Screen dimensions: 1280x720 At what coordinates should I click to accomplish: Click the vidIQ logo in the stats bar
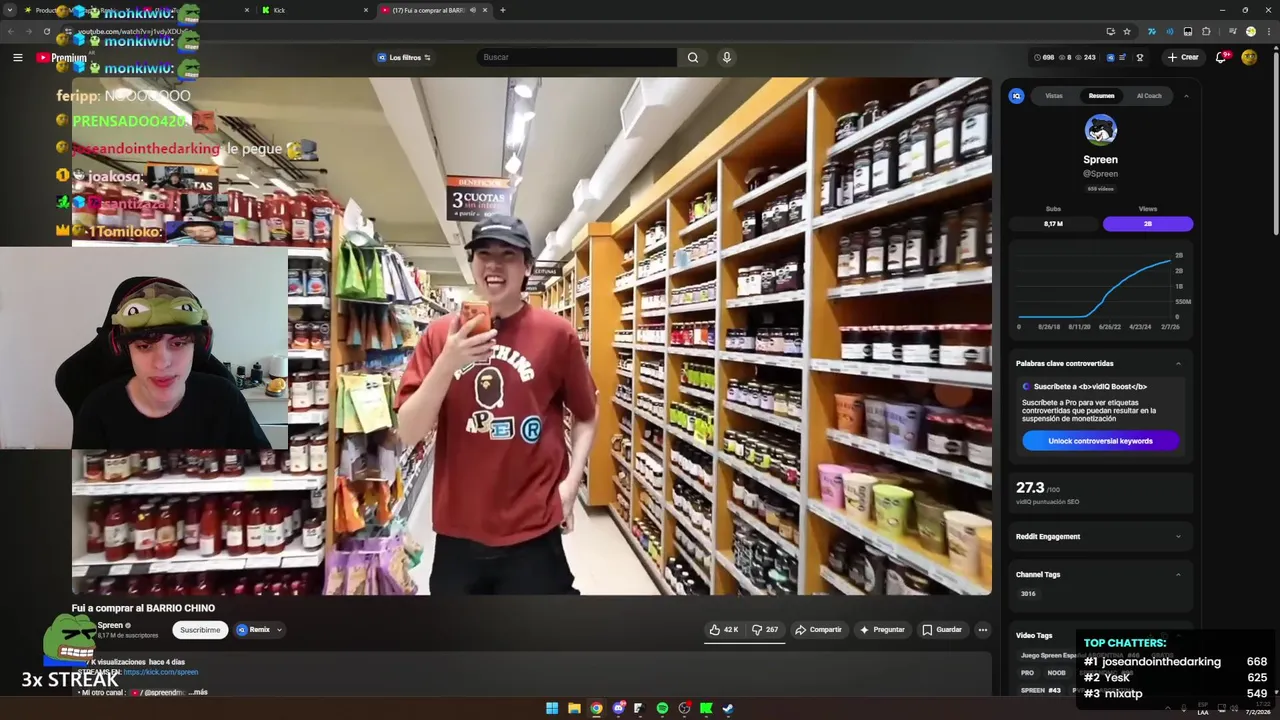[1110, 57]
